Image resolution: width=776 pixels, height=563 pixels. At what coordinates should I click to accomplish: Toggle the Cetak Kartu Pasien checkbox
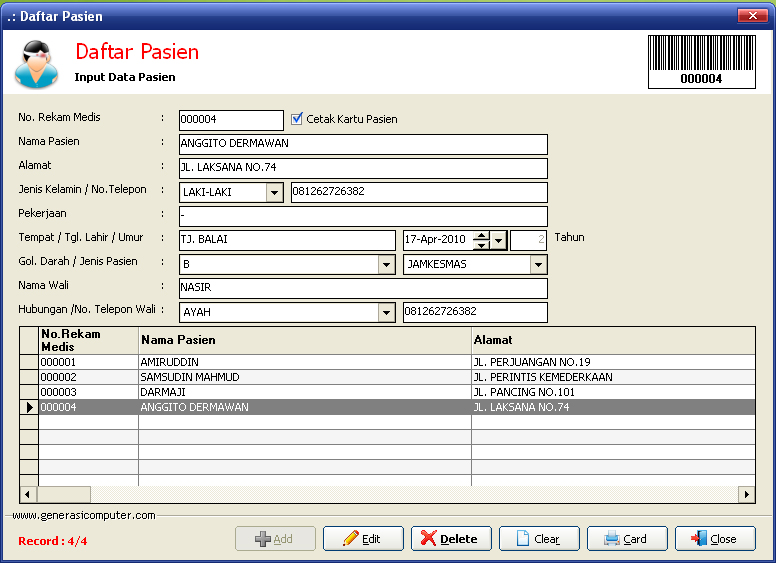pyautogui.click(x=296, y=119)
